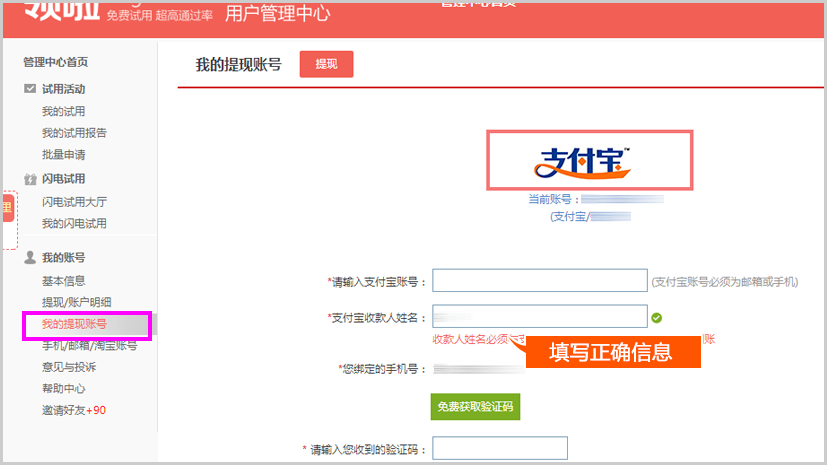Open 基本信息 page
The image size is (827, 465).
pos(63,281)
